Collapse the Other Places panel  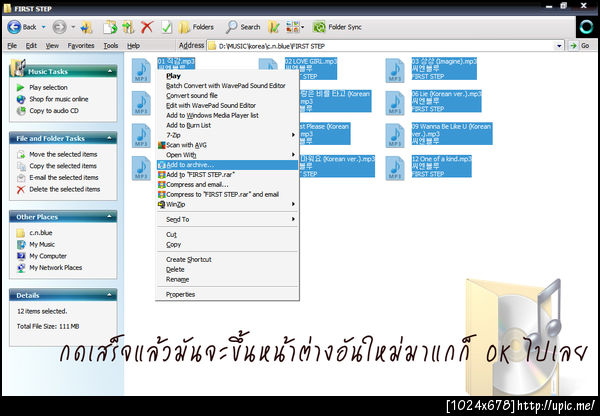pyautogui.click(x=110, y=216)
